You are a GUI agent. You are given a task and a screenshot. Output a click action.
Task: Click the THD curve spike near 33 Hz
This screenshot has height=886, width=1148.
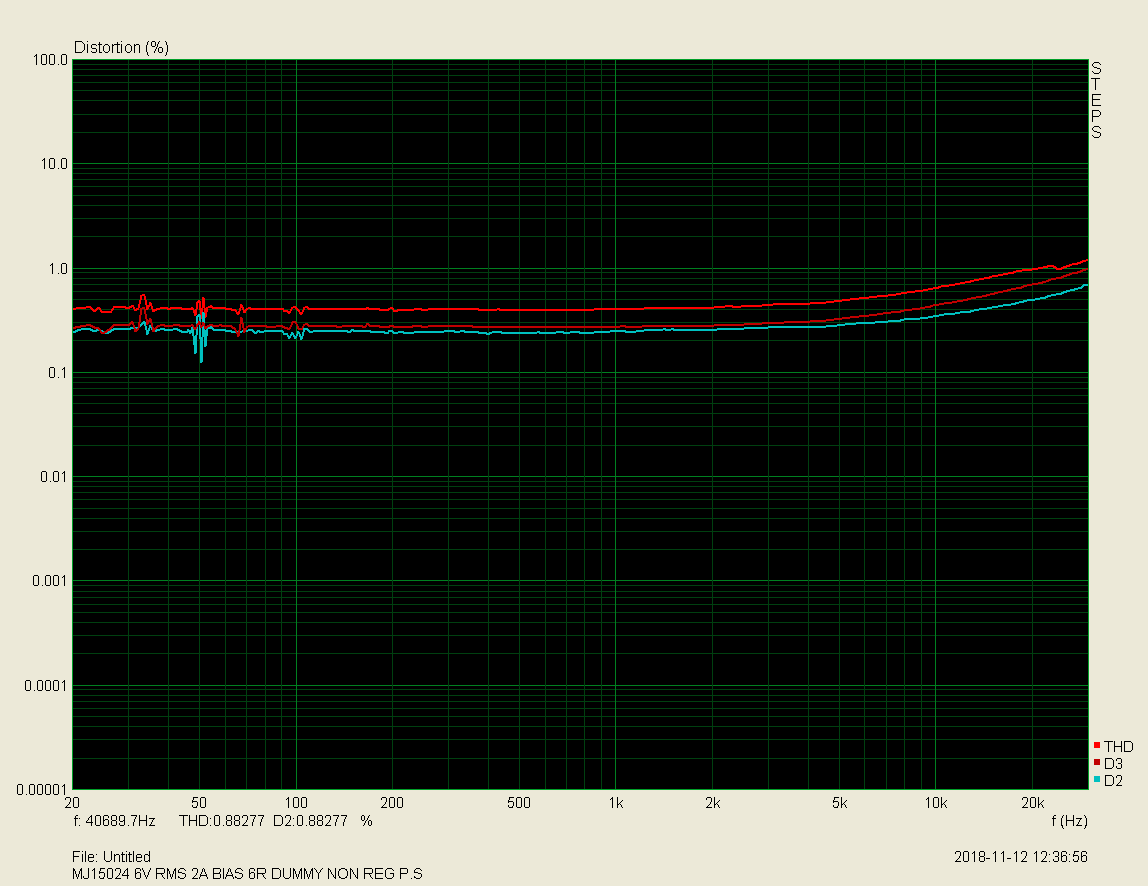point(143,297)
